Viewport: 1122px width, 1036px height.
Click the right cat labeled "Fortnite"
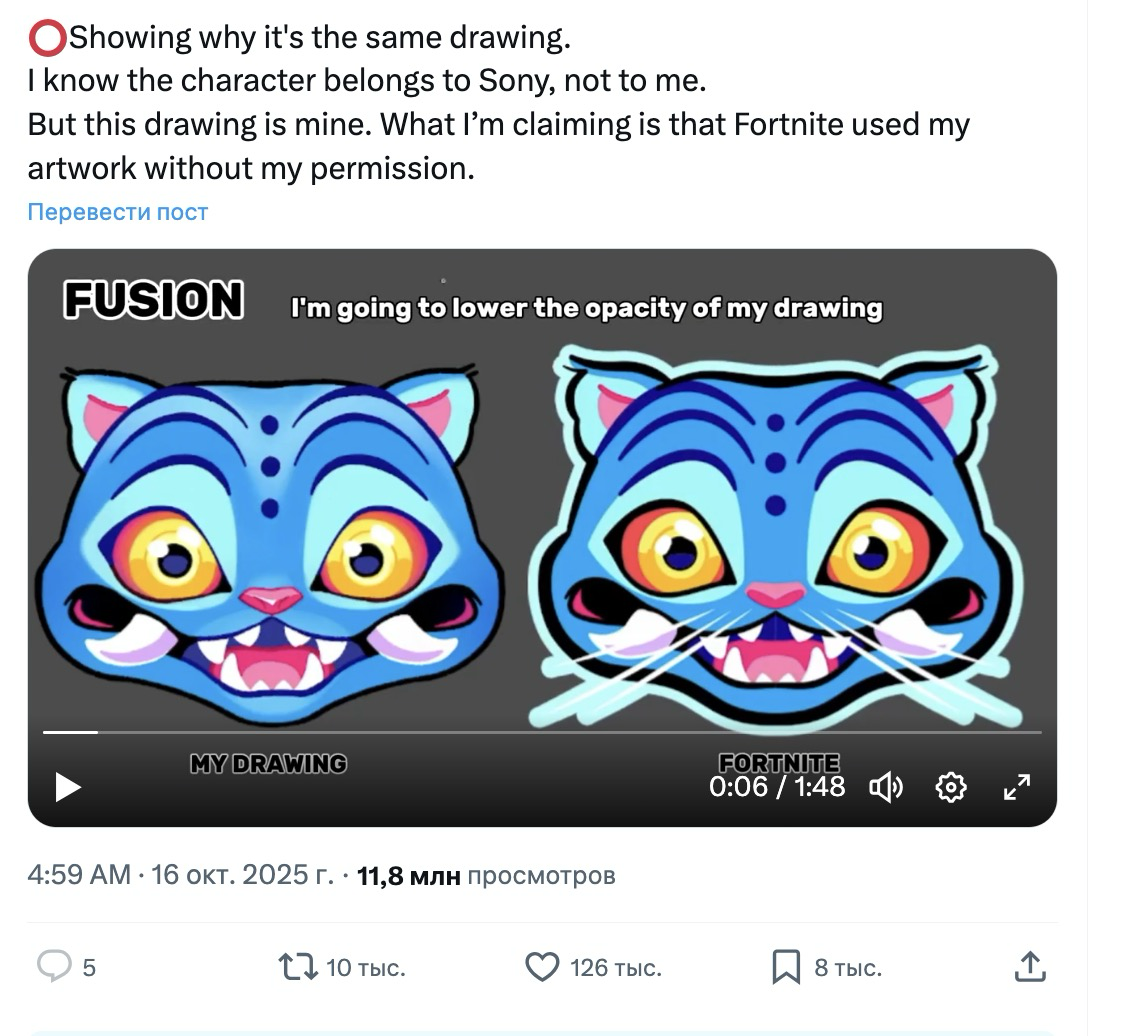pyautogui.click(x=775, y=540)
